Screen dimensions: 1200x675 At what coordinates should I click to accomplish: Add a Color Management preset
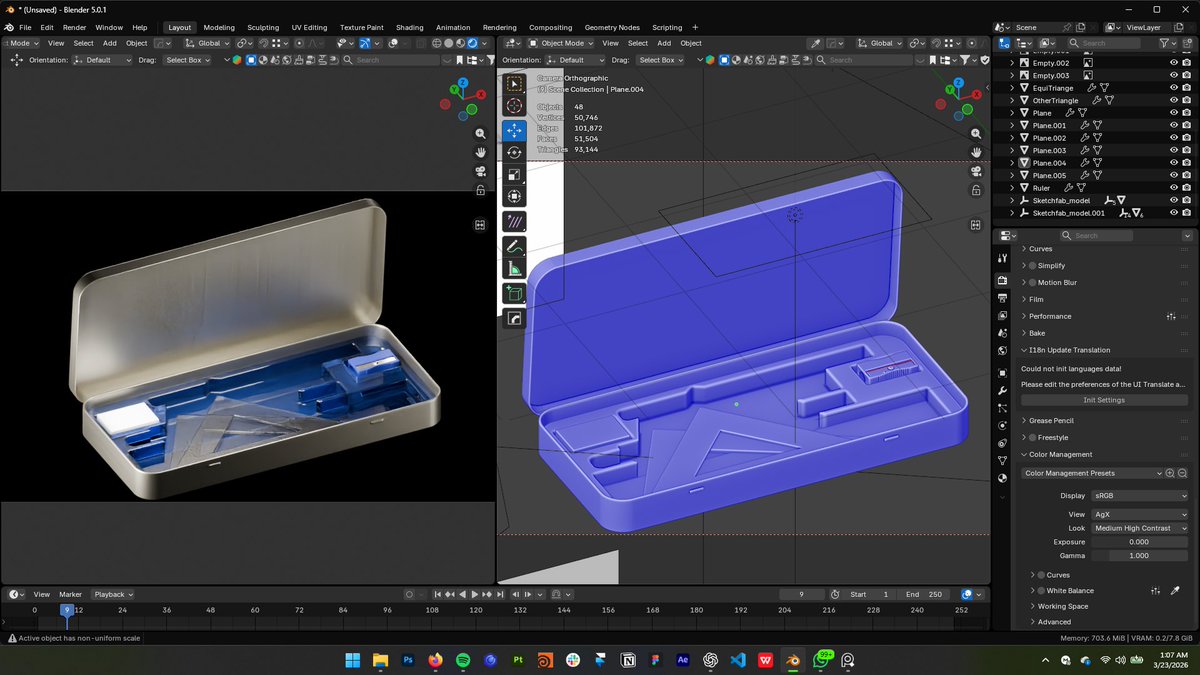[1170, 473]
